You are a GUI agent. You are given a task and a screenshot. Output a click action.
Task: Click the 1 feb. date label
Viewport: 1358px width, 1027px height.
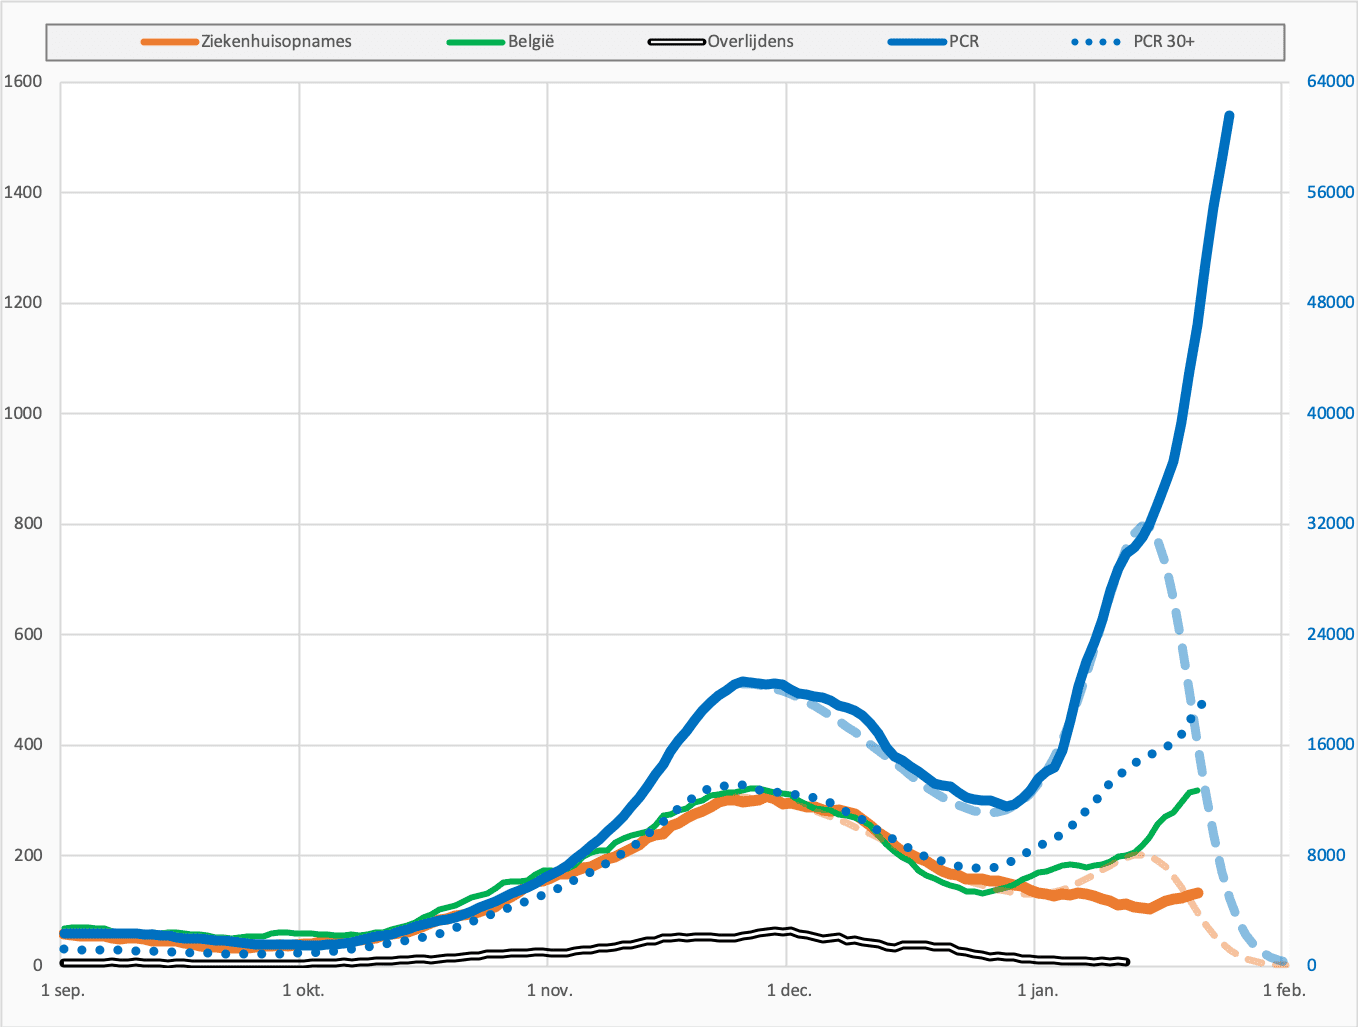[x=1284, y=991]
